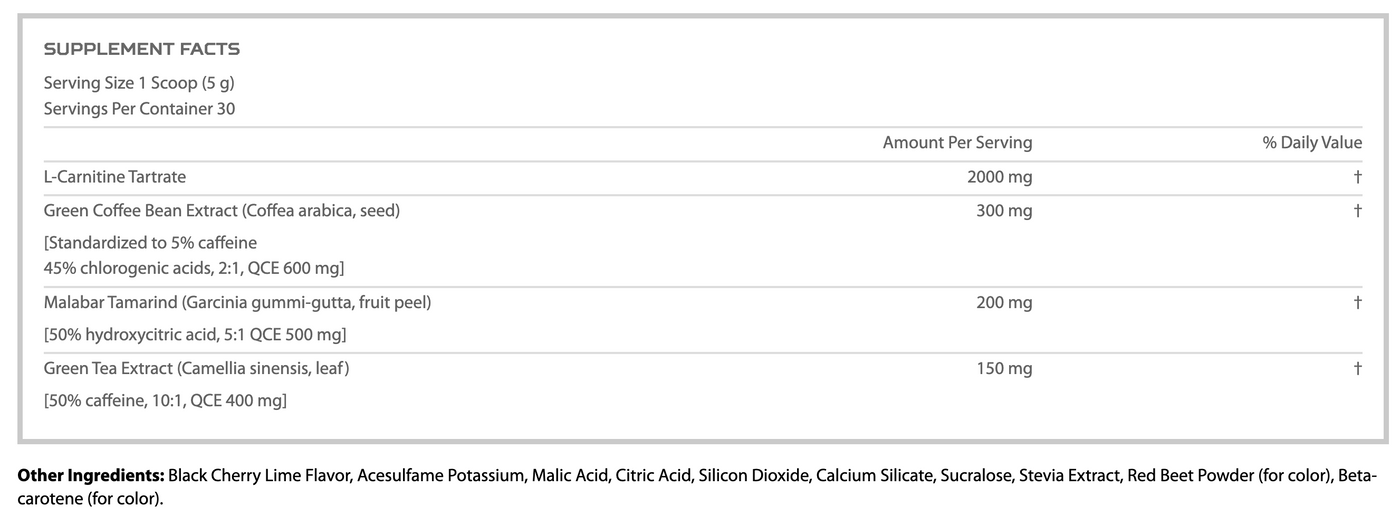1400x516 pixels.
Task: Click the 2000 mg amount value
Action: [x=999, y=177]
